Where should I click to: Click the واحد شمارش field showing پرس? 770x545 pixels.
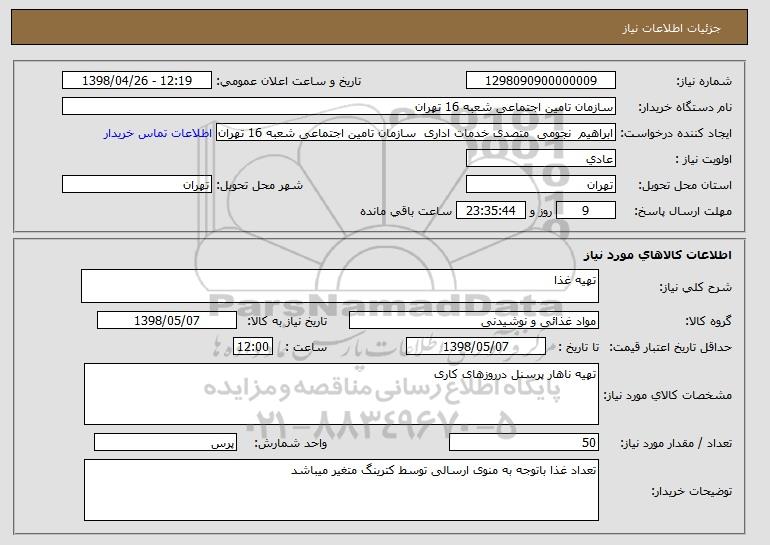point(165,442)
